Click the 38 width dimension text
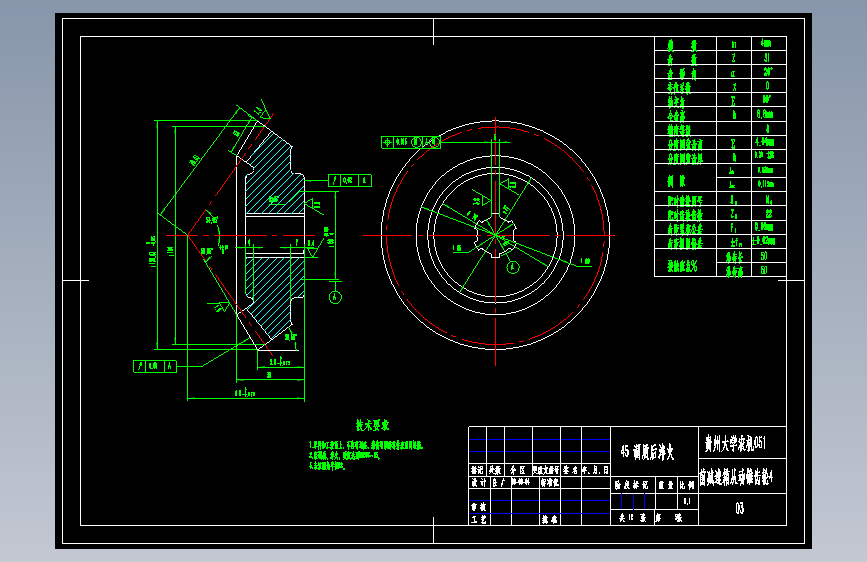 tap(269, 375)
